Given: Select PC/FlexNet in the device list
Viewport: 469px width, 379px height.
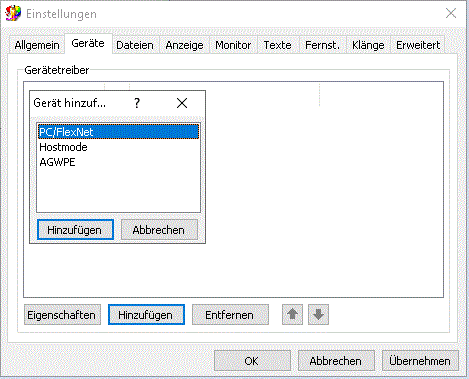Looking at the screenshot, I should point(118,132).
